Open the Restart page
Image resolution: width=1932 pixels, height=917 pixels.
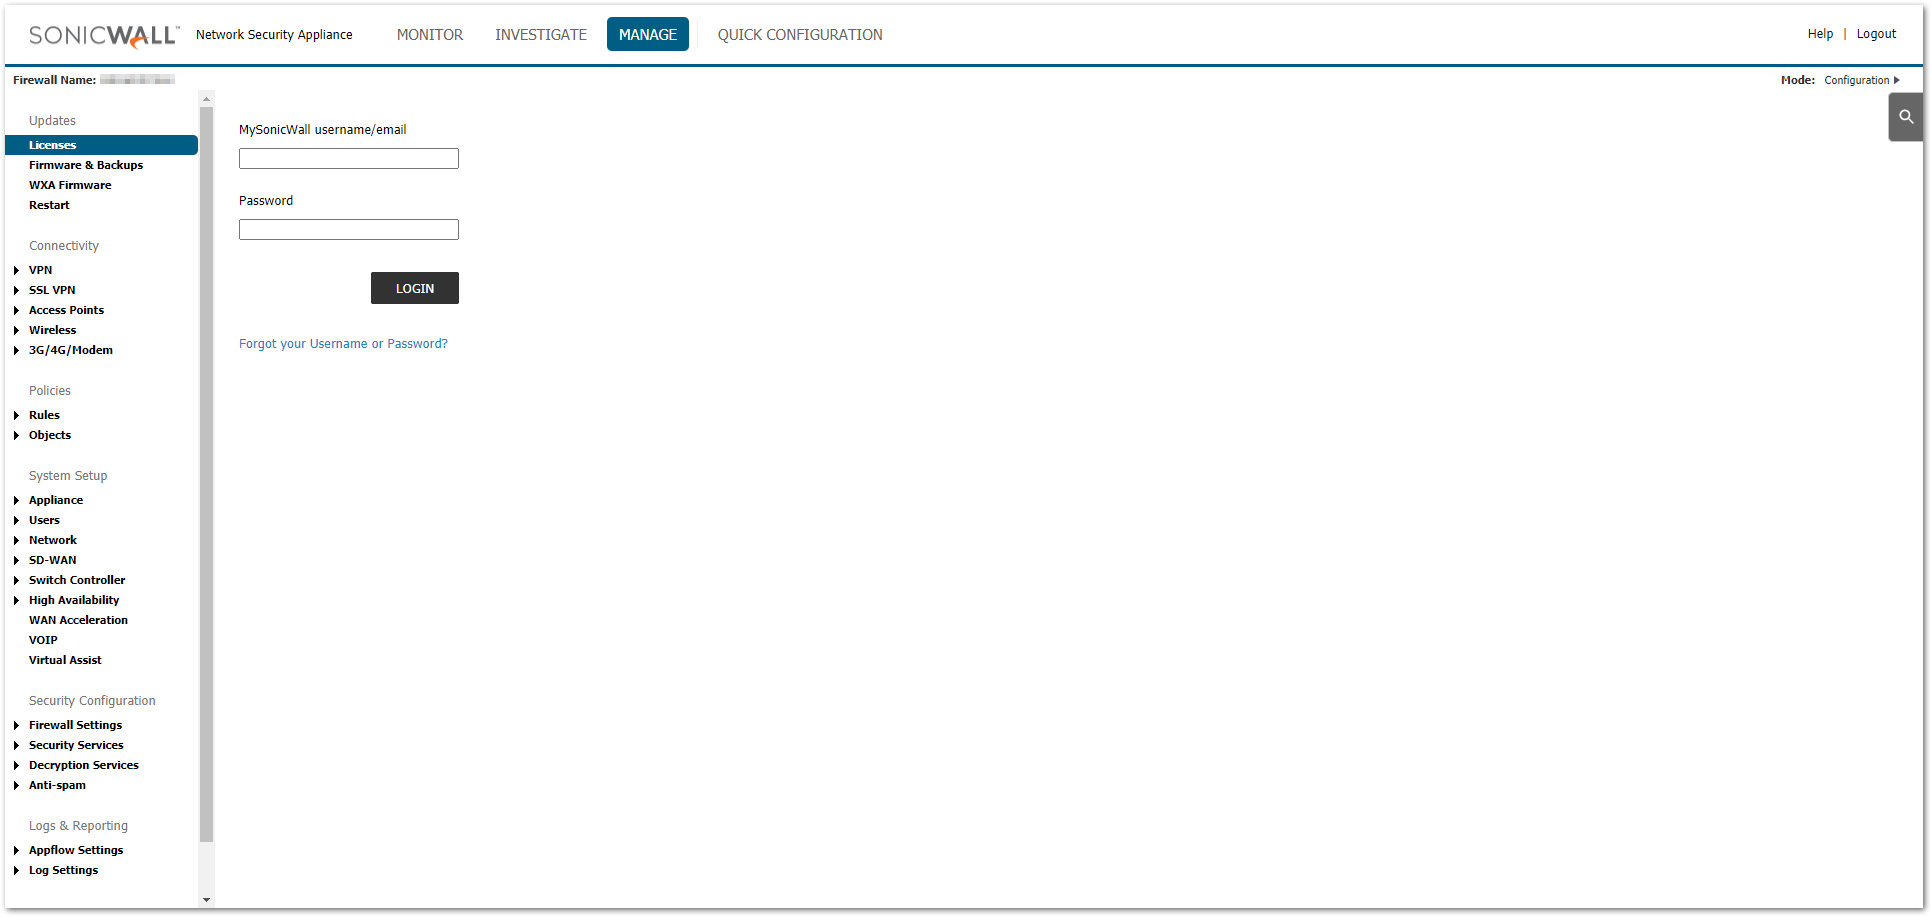(49, 205)
